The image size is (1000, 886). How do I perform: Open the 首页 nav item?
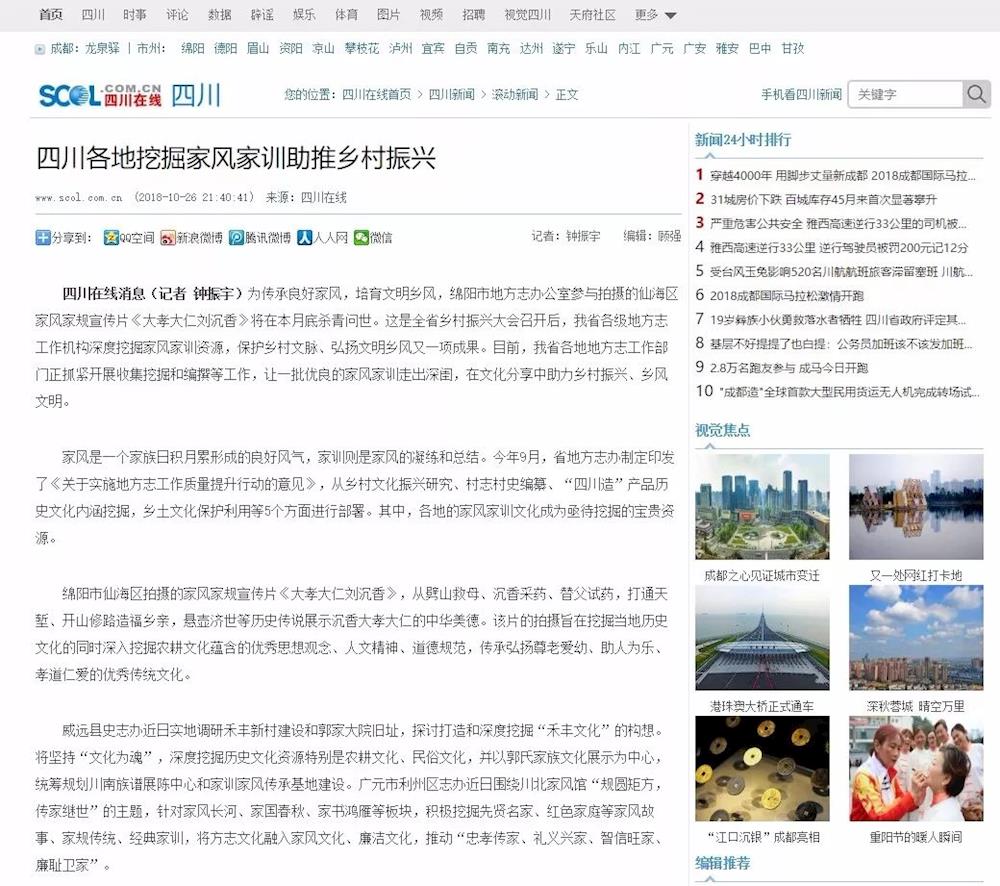tap(50, 15)
